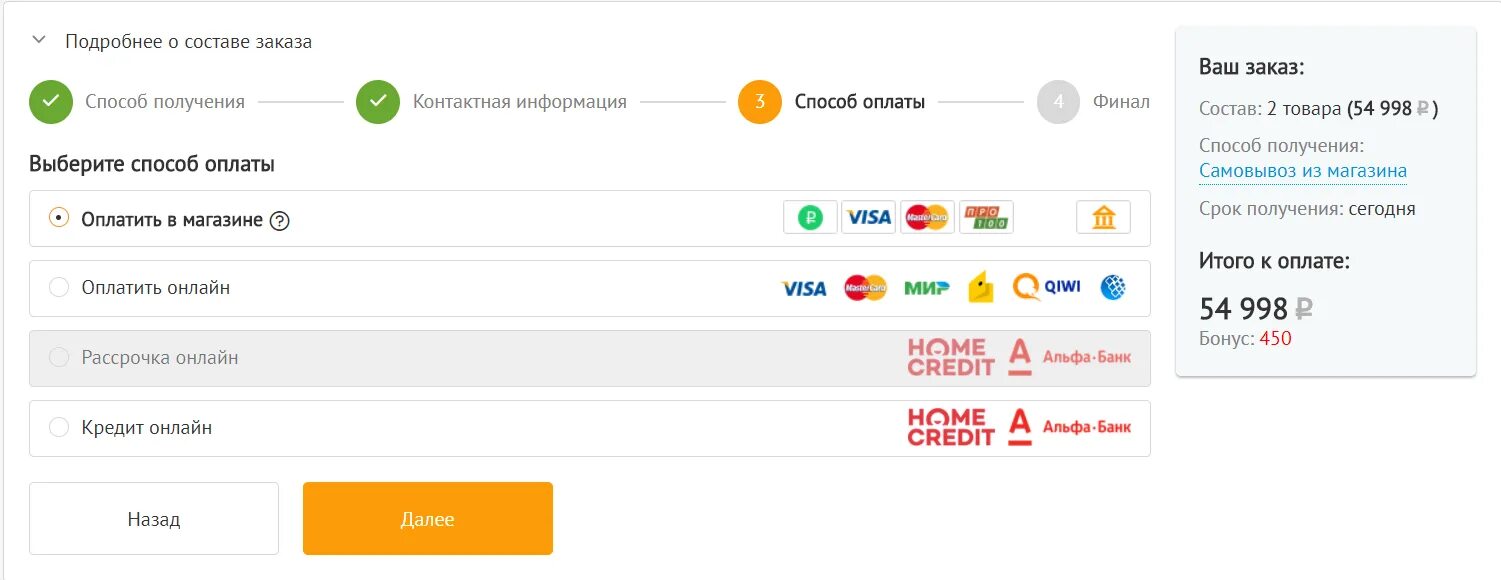1501x580 pixels.
Task: Click step 4 'Финал' circle
Action: pos(1059,102)
